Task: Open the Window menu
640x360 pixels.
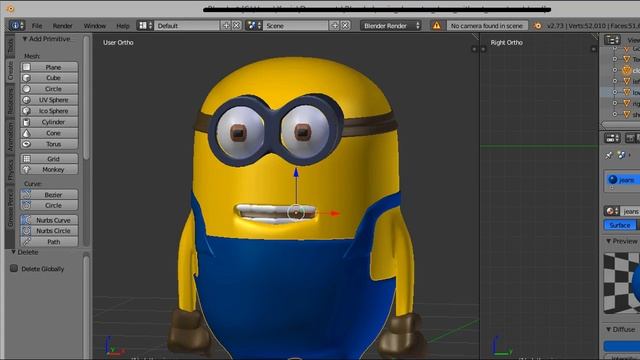Action: pyautogui.click(x=95, y=26)
